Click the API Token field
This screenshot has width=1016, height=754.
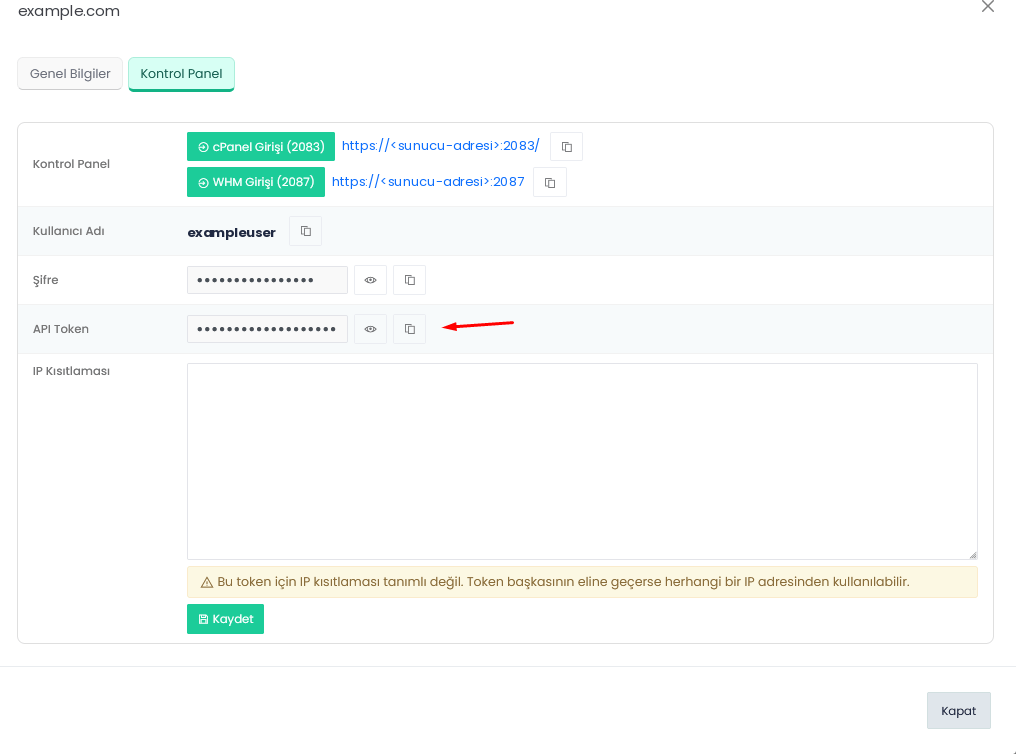(x=267, y=329)
